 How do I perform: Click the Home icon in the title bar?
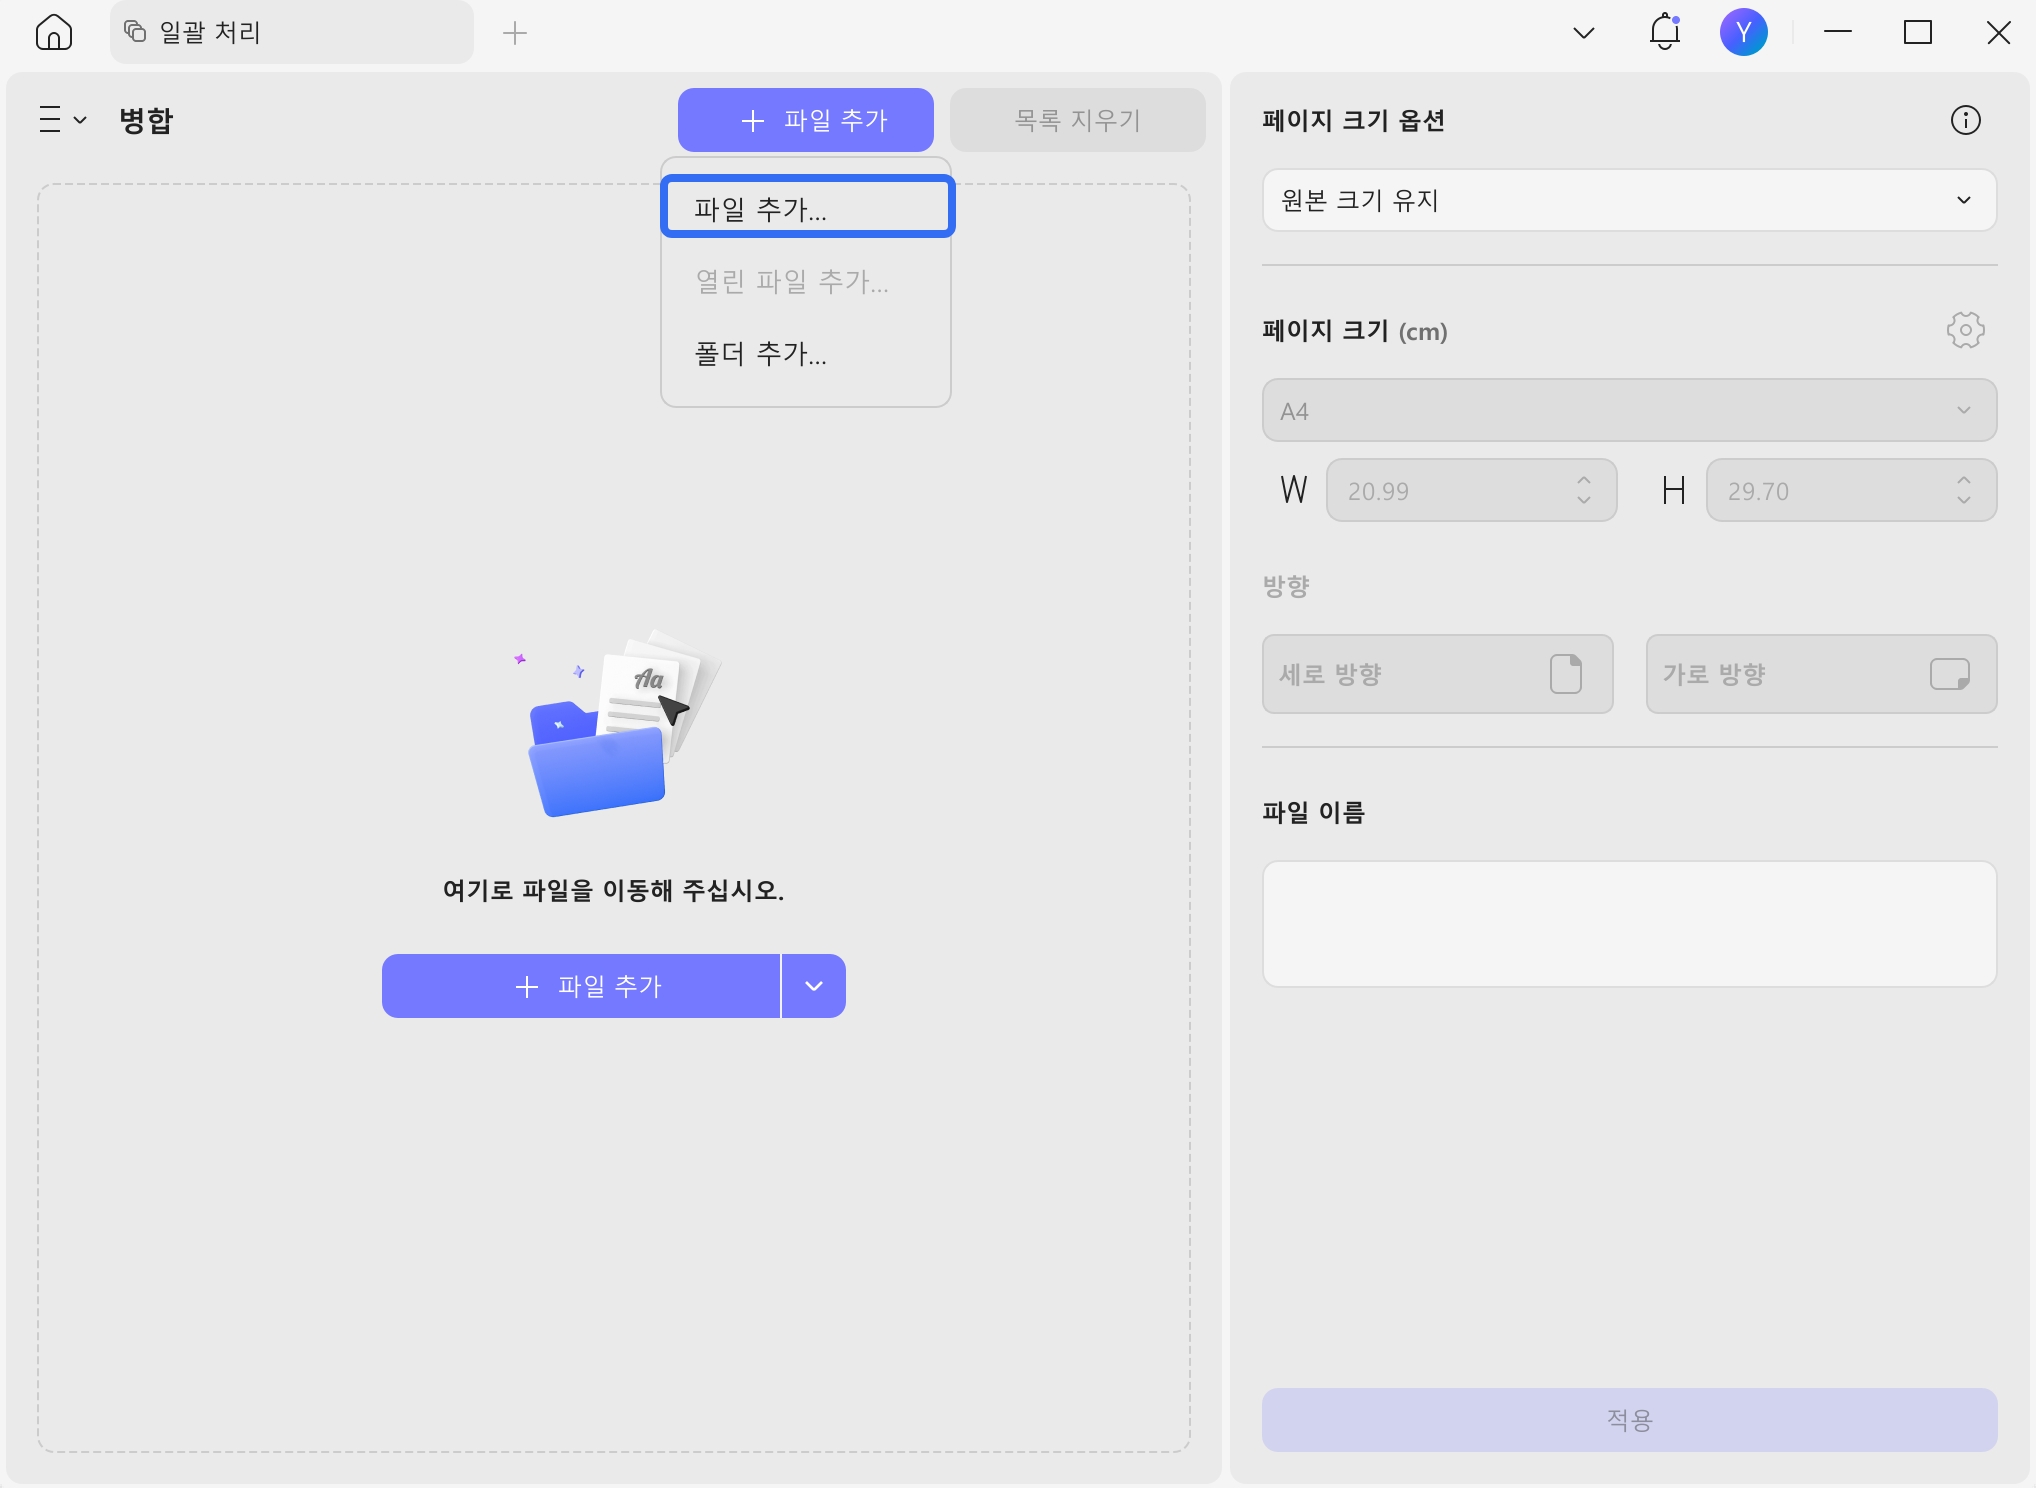55,31
